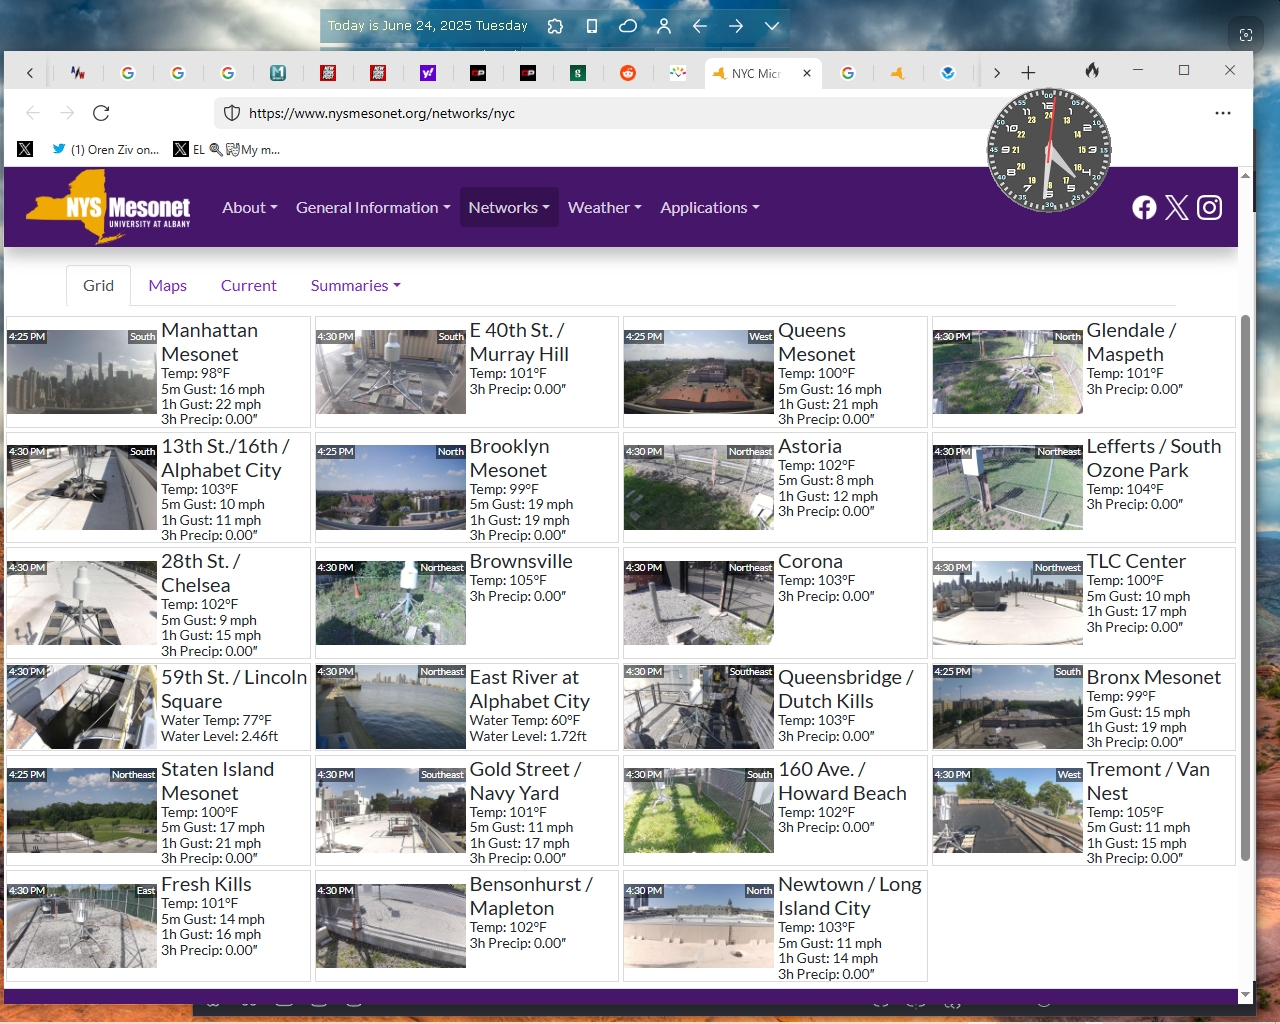This screenshot has height=1024, width=1280.
Task: Click the X social icon in the header
Action: click(1176, 207)
